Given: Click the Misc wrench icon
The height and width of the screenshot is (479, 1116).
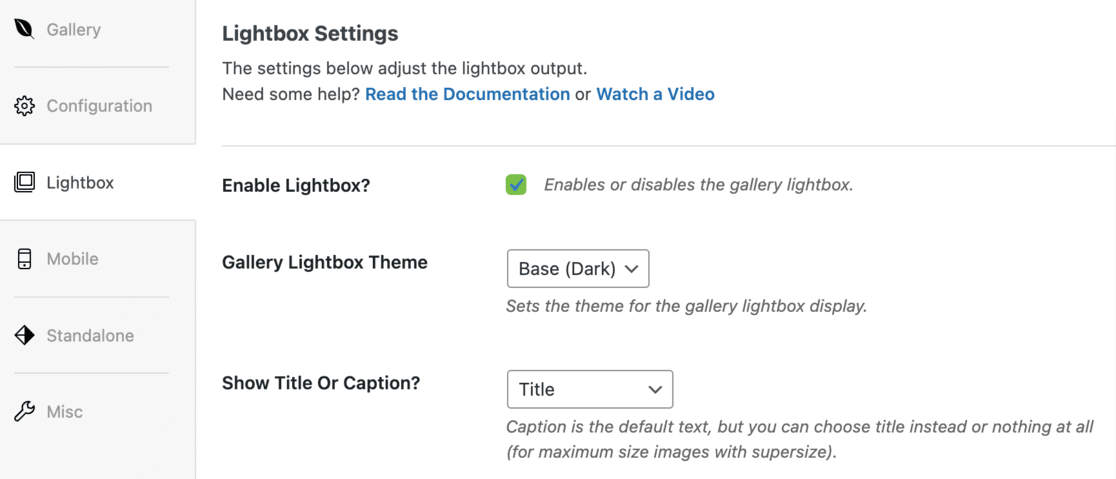Looking at the screenshot, I should tap(24, 411).
